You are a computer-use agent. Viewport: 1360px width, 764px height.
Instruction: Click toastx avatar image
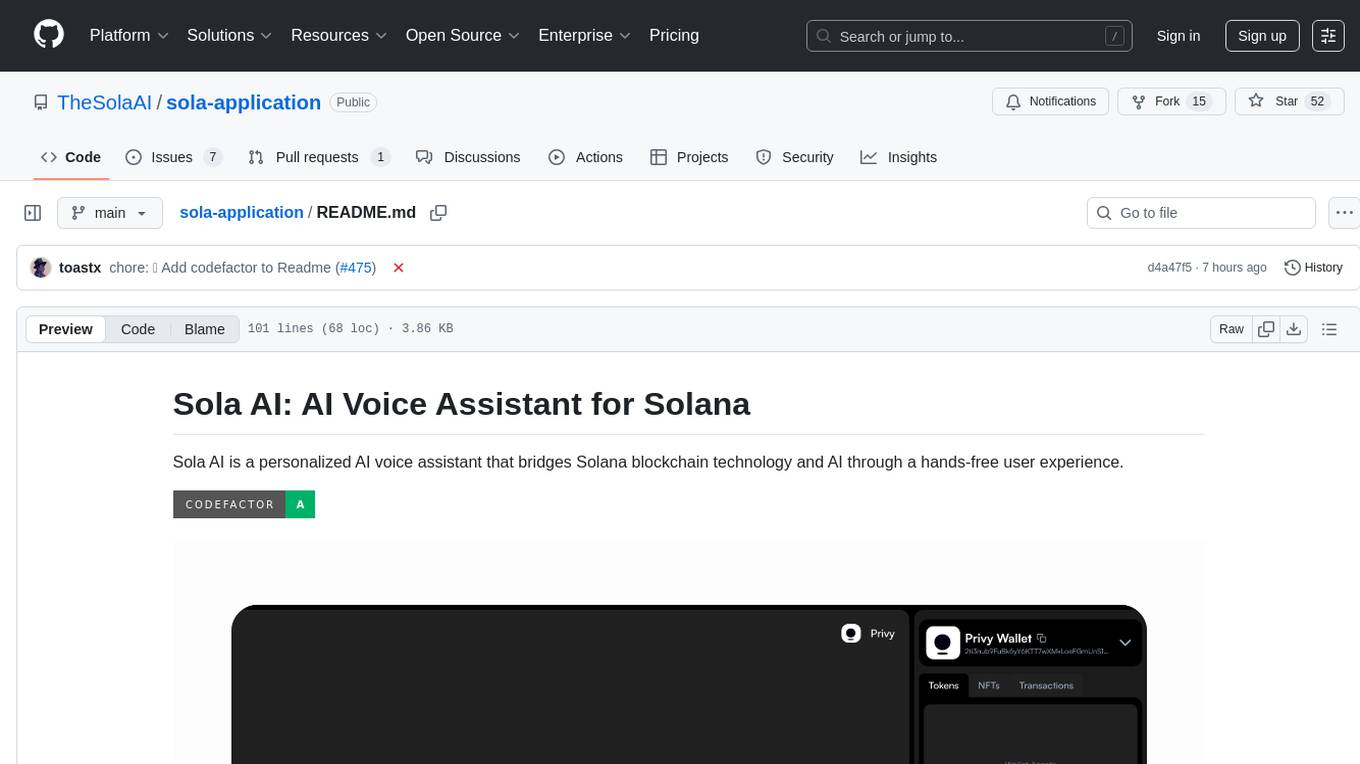41,267
